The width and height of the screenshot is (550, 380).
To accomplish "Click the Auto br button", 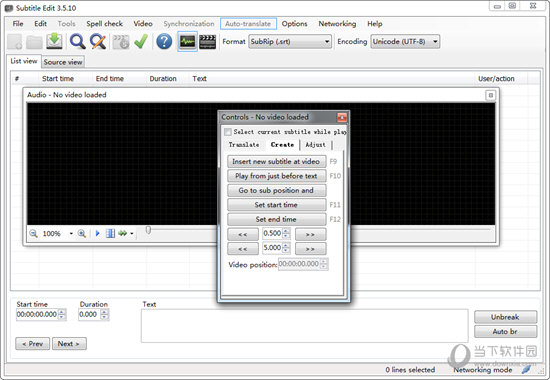I will pyautogui.click(x=505, y=332).
